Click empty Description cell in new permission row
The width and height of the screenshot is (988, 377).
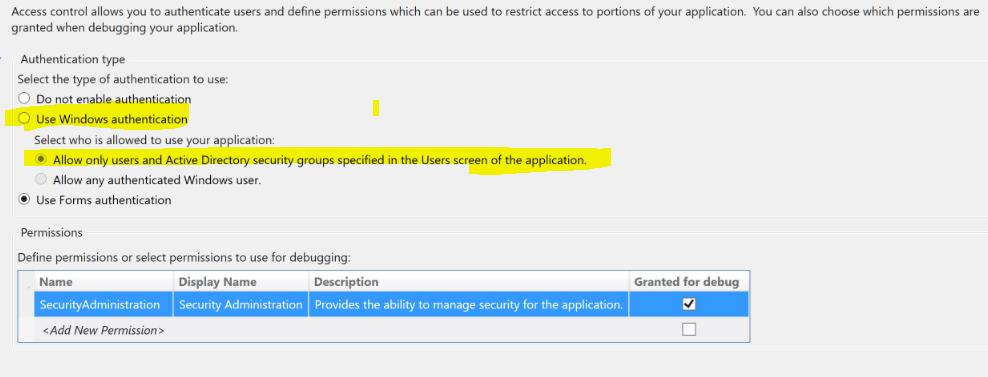tap(469, 330)
